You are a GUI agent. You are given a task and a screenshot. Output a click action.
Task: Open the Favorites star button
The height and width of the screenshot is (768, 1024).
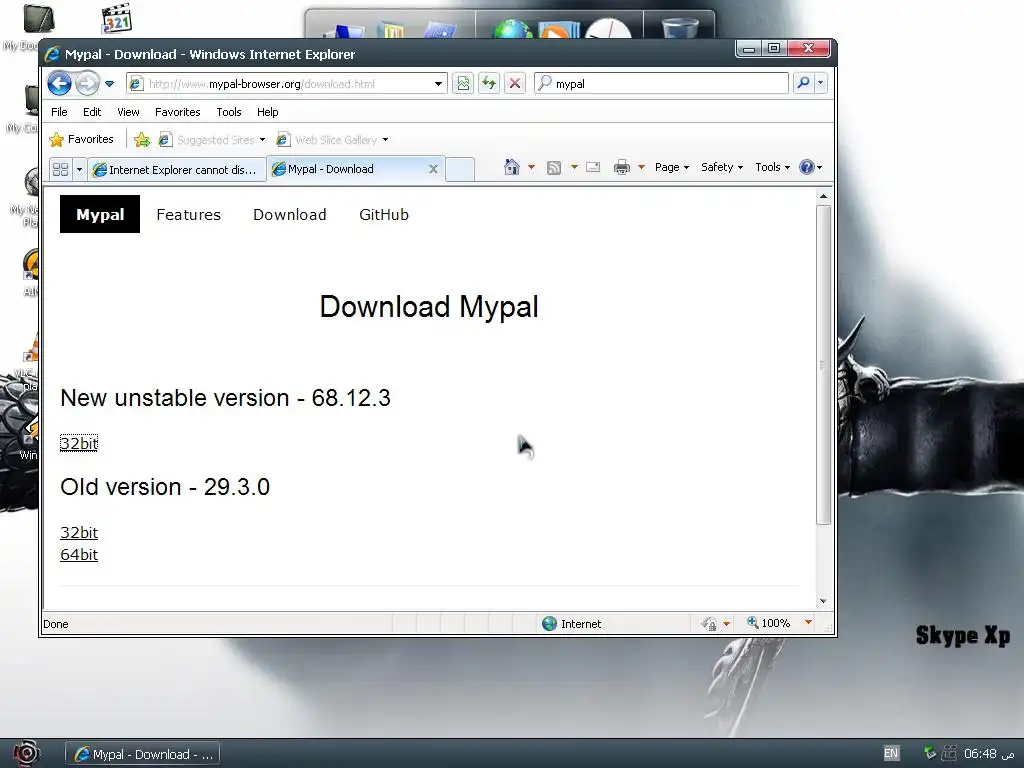pos(82,139)
